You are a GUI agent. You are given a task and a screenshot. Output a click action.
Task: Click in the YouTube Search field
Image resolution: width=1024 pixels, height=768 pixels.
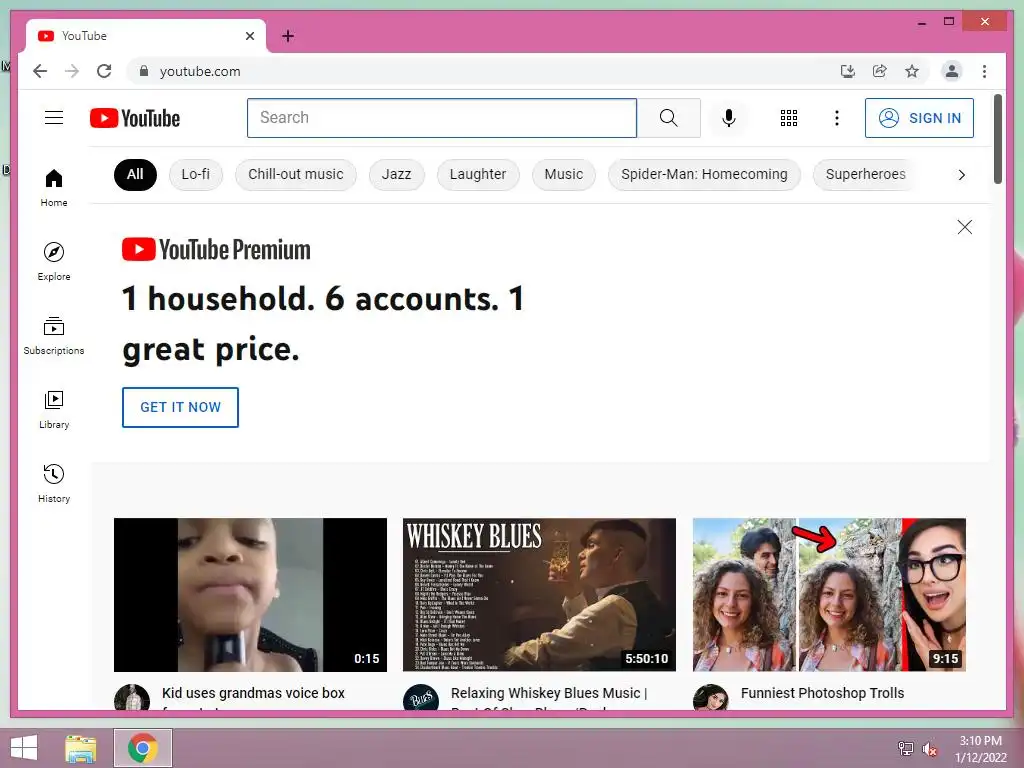pyautogui.click(x=441, y=118)
